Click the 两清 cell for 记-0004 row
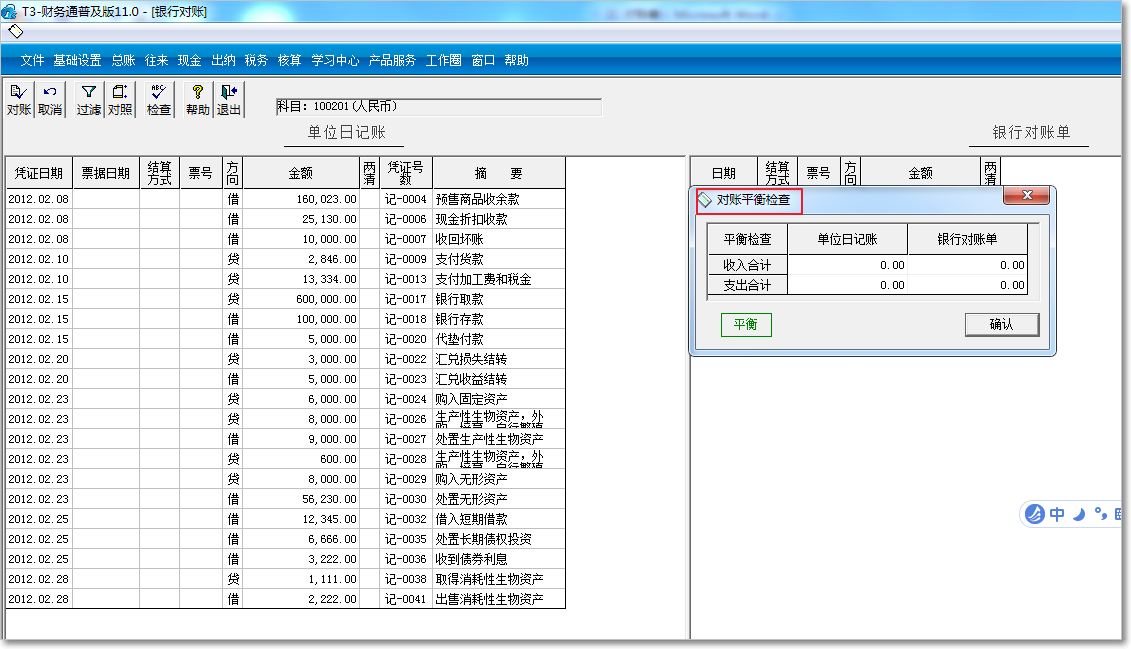1131x649 pixels. 370,199
